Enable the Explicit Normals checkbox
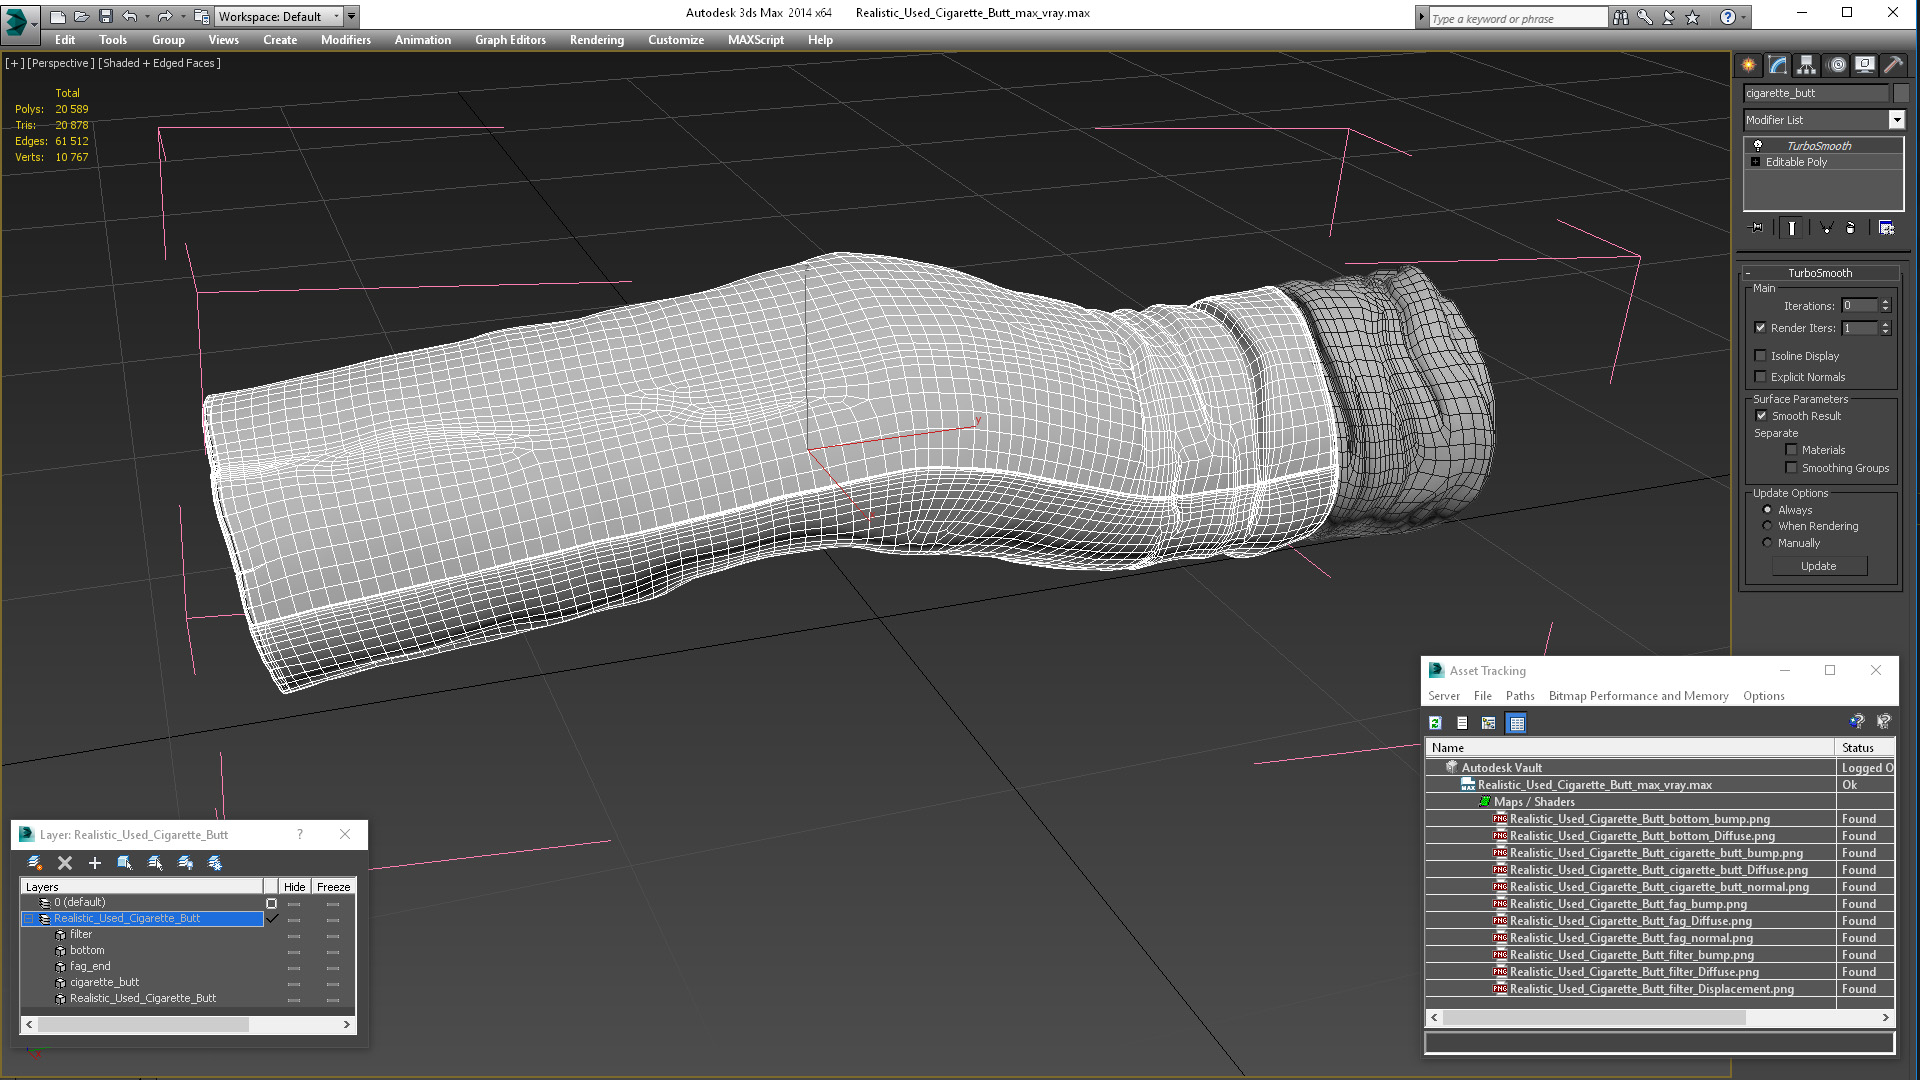 point(1761,377)
